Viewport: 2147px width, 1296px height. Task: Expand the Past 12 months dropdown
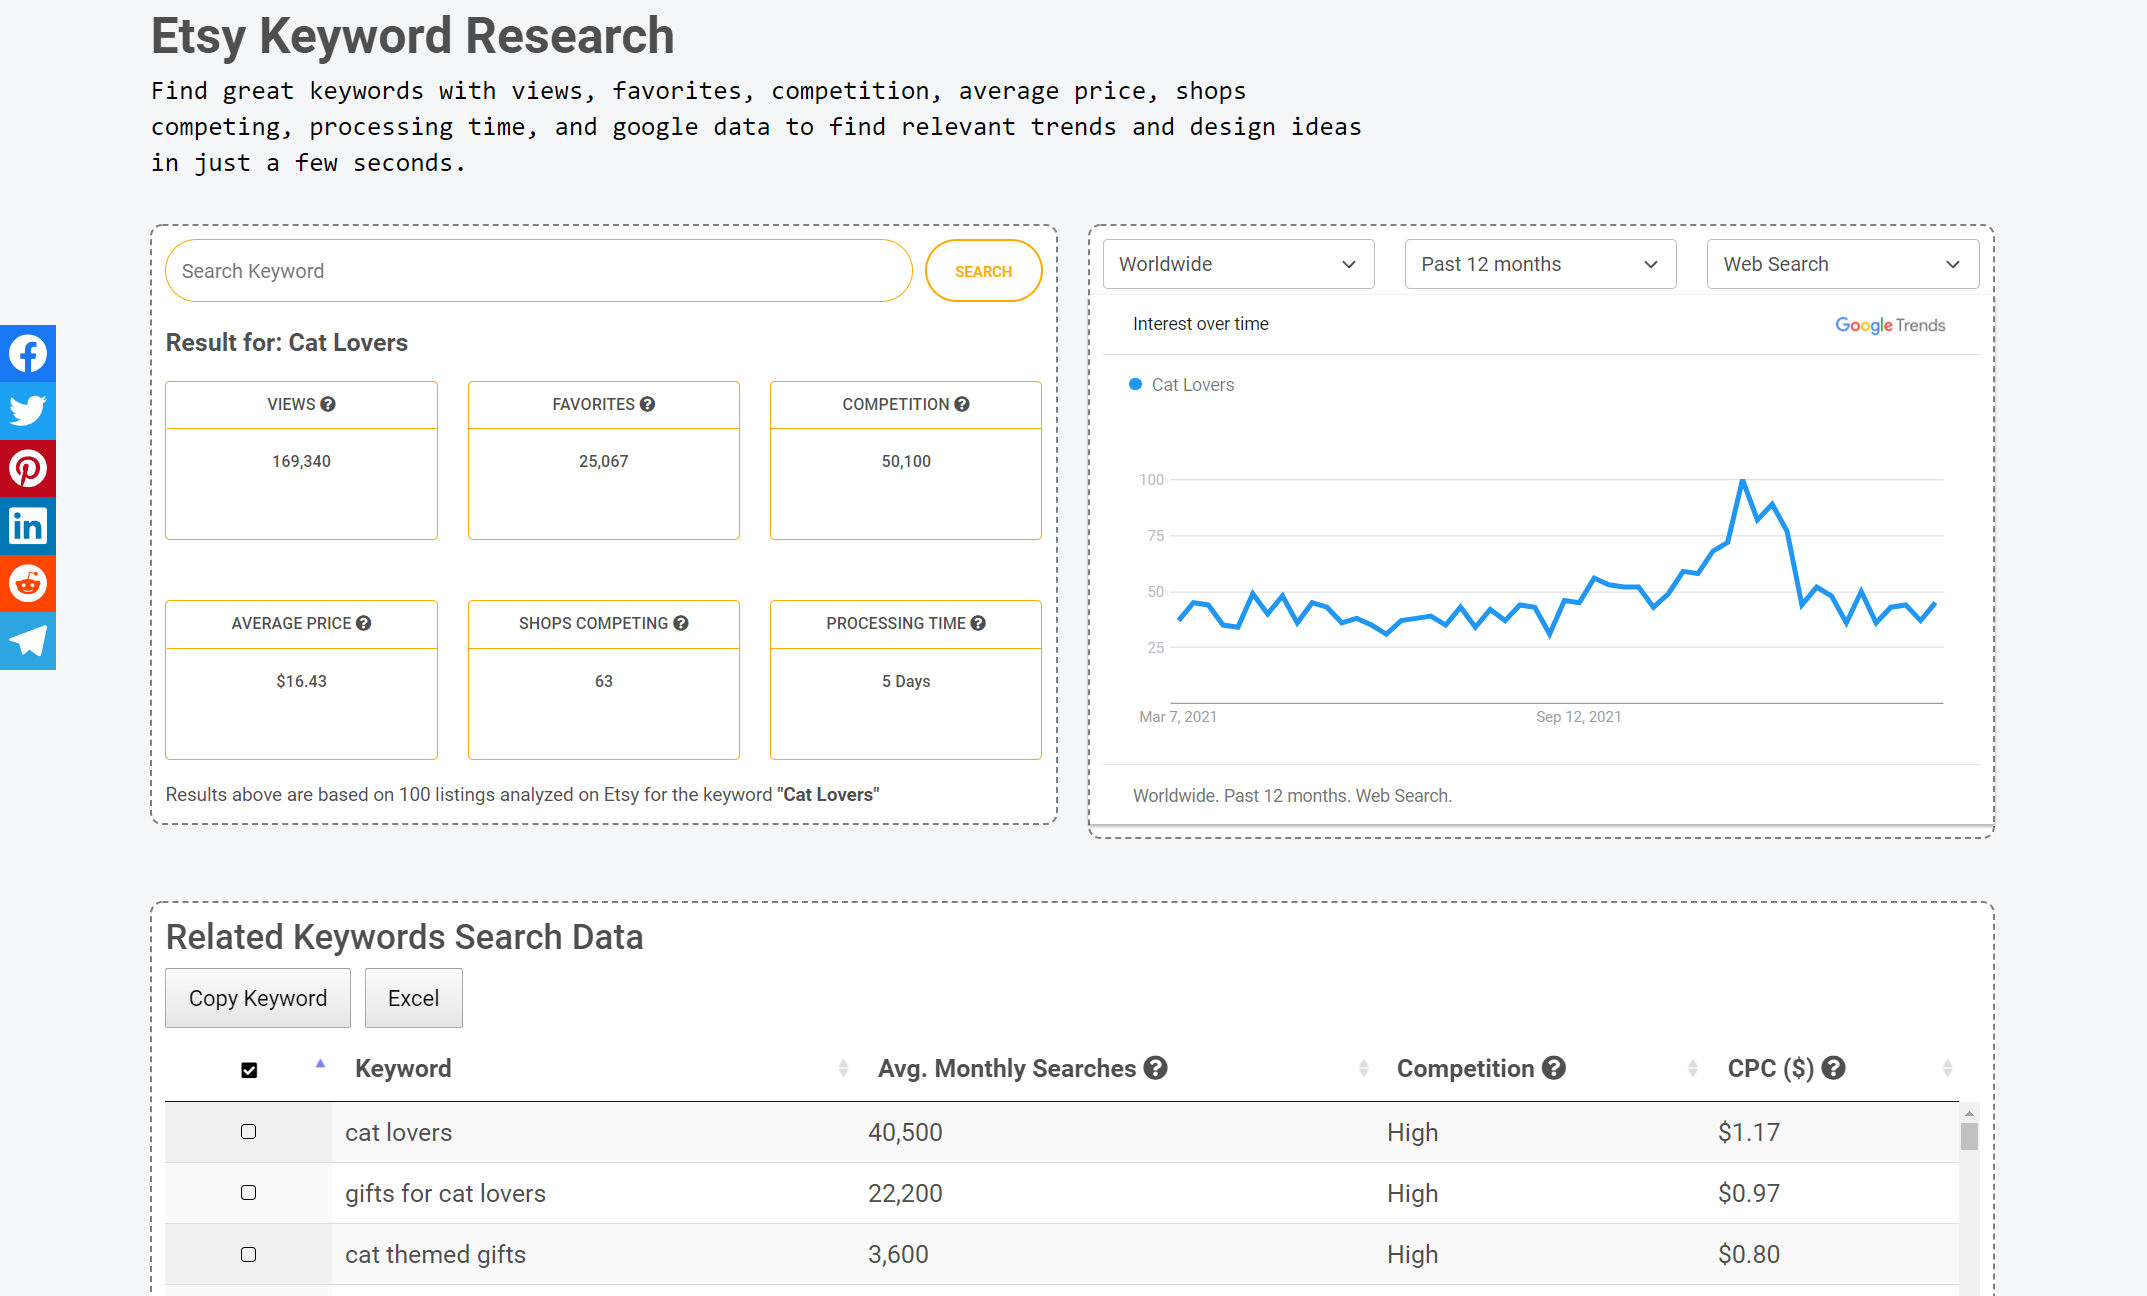[1535, 264]
